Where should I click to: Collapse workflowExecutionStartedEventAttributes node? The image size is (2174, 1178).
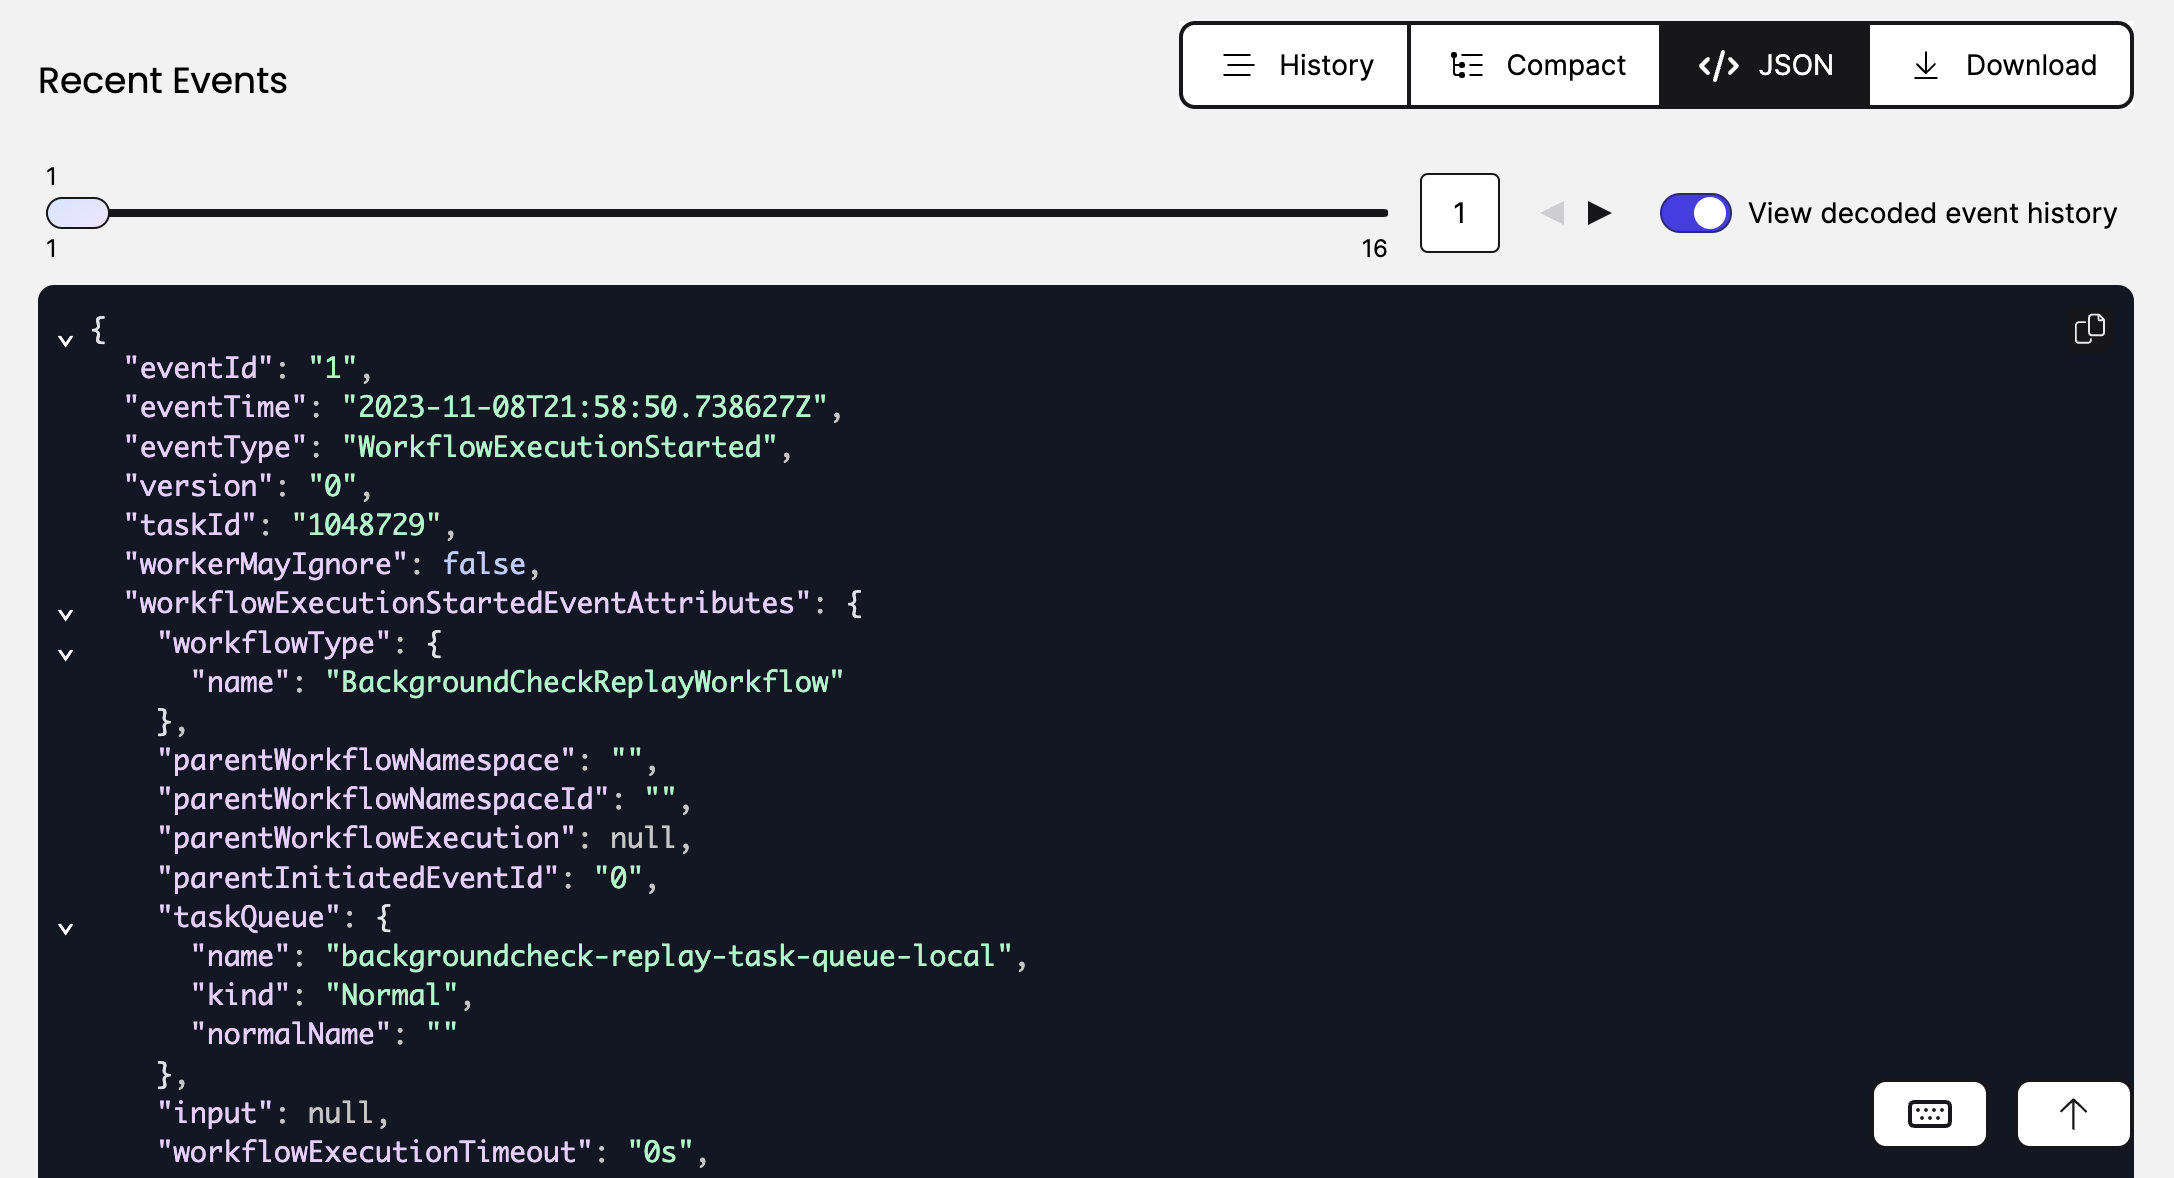66,613
